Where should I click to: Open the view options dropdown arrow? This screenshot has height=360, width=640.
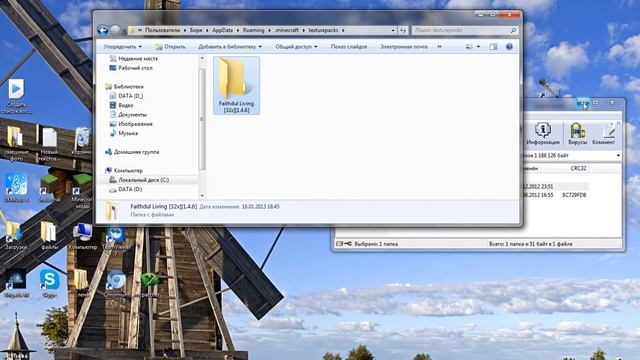478,47
